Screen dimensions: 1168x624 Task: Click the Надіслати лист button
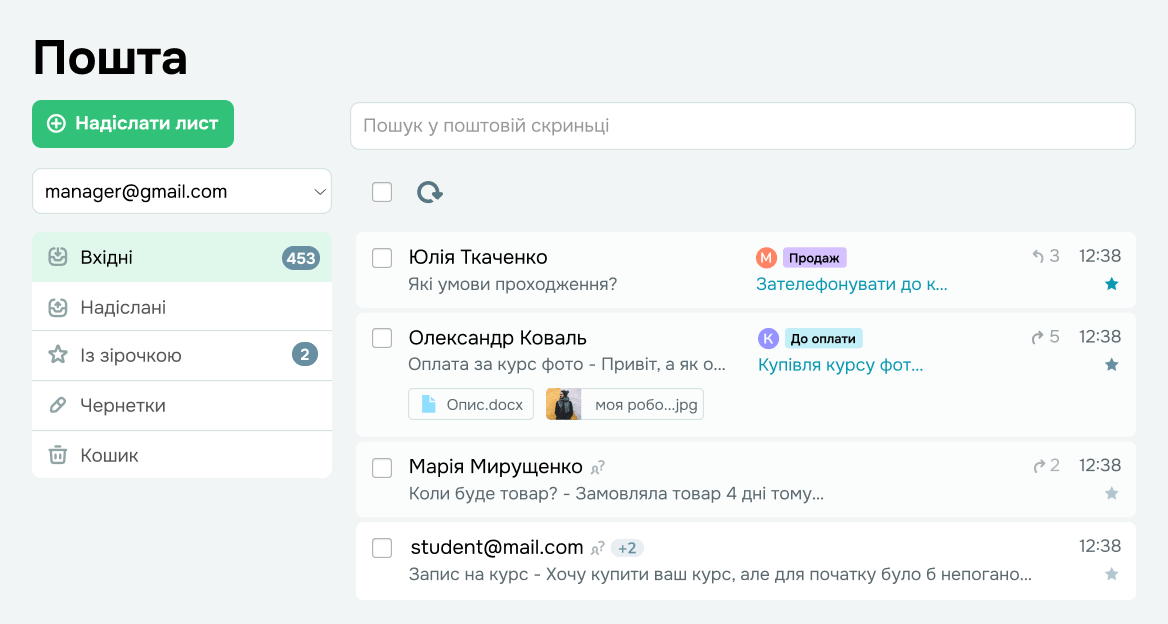(133, 124)
